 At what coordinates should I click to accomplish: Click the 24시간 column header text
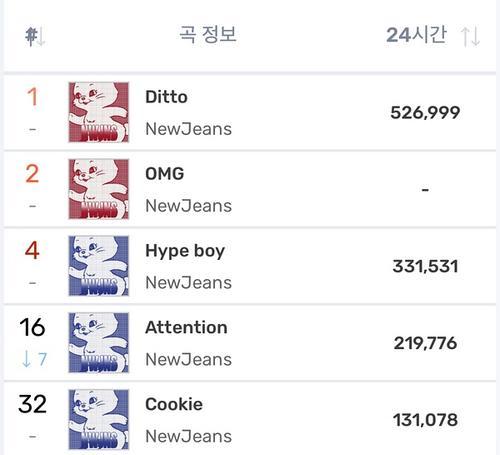(x=416, y=35)
